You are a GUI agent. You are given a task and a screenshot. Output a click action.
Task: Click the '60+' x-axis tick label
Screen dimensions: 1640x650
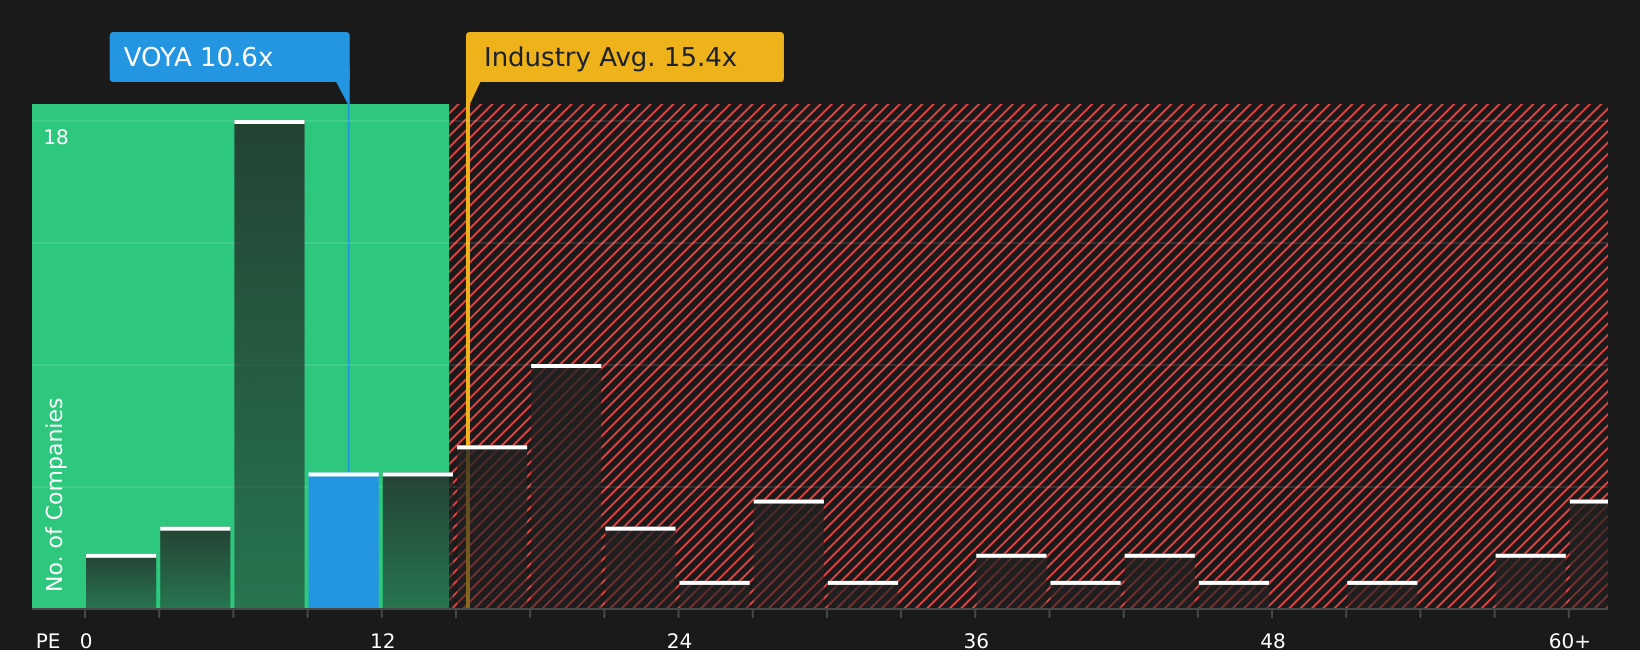[x=1569, y=641]
